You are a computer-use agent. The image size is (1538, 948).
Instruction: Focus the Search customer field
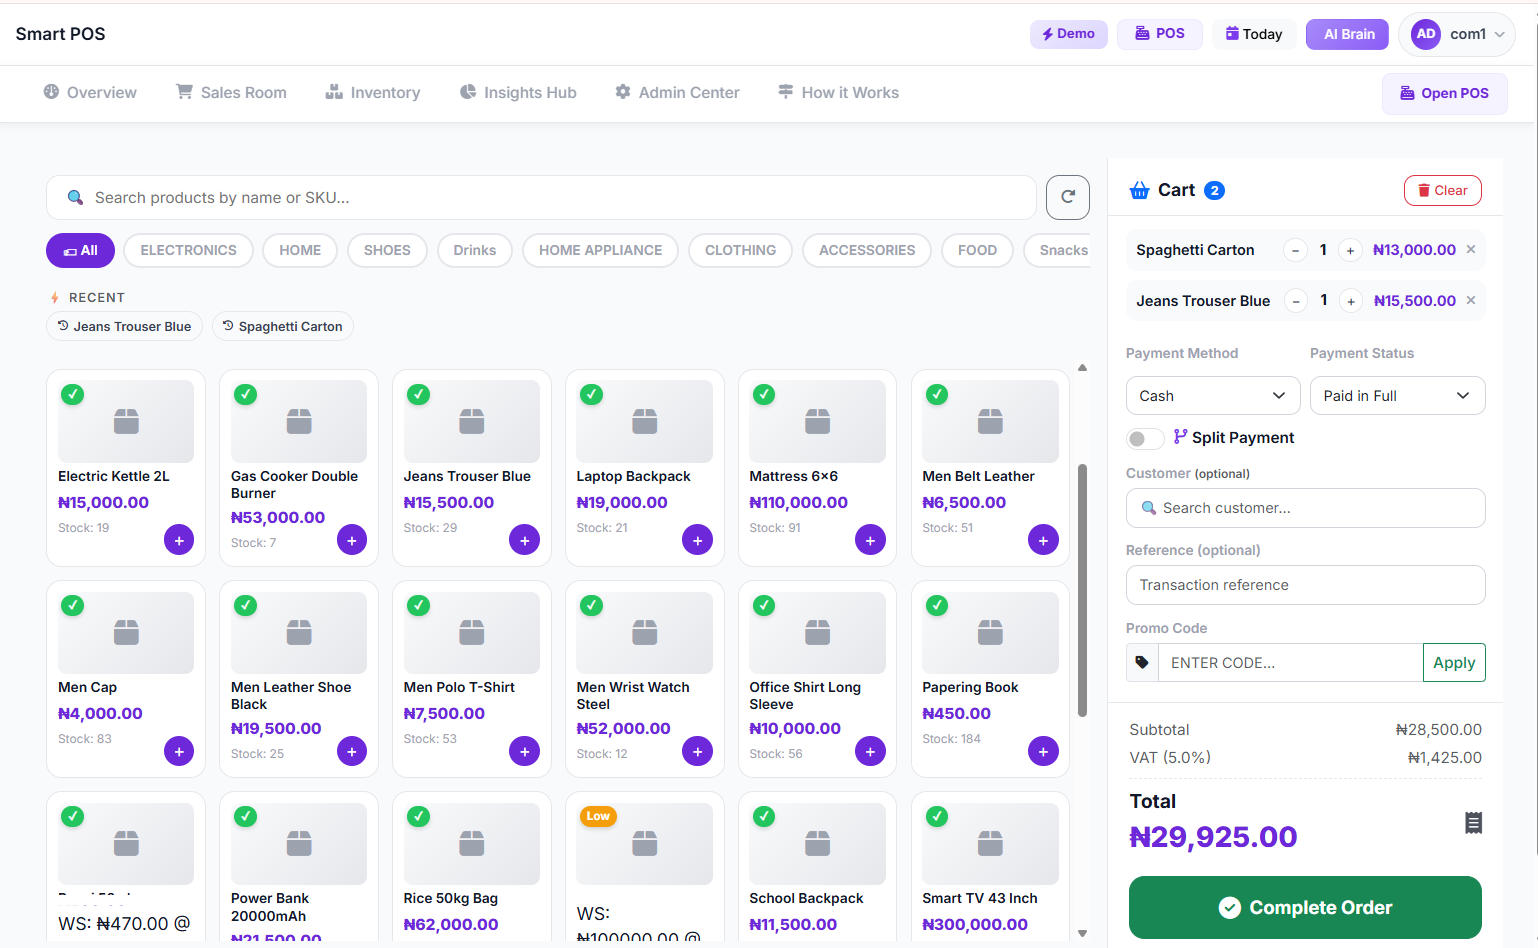(x=1305, y=508)
